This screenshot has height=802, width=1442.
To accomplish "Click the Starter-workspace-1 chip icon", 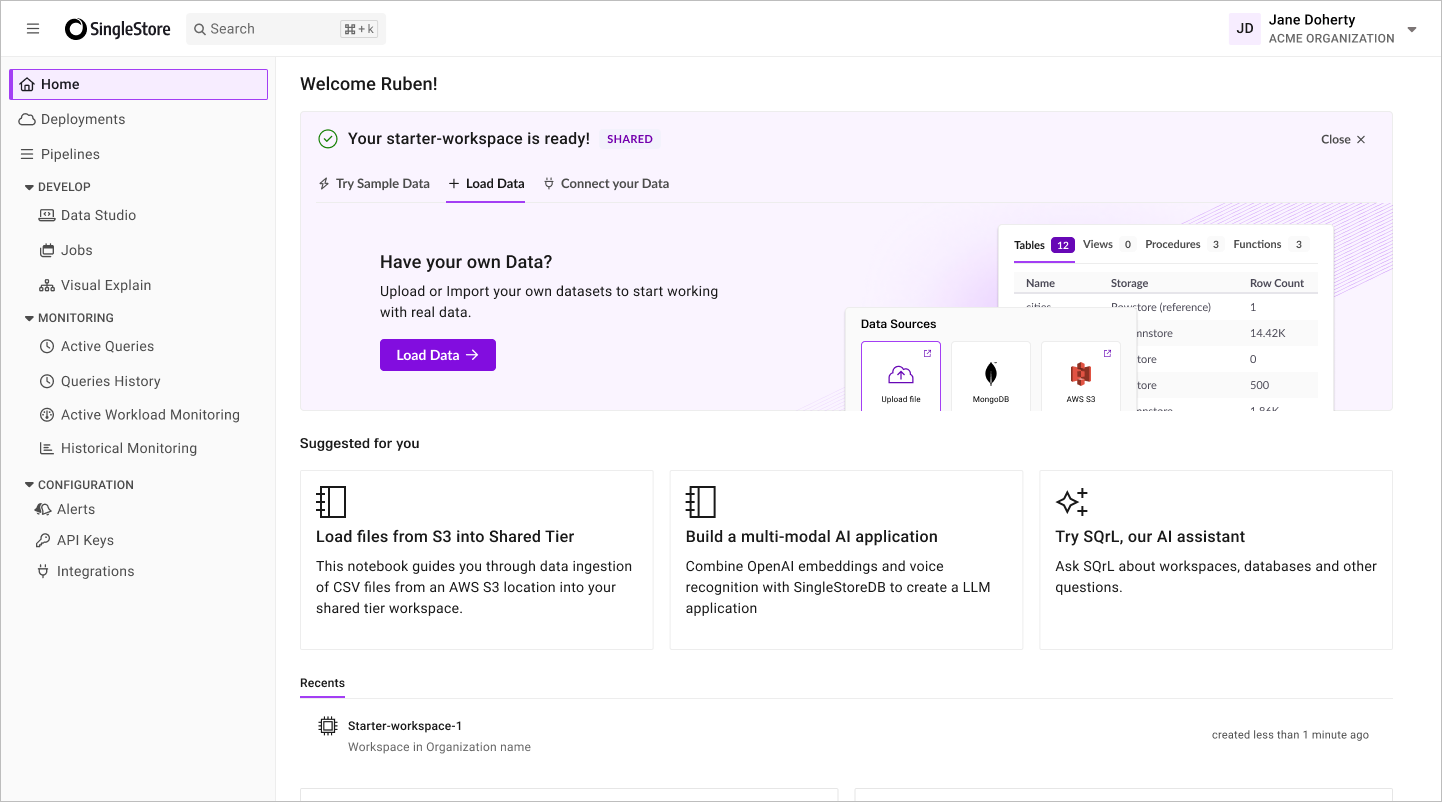I will (327, 726).
